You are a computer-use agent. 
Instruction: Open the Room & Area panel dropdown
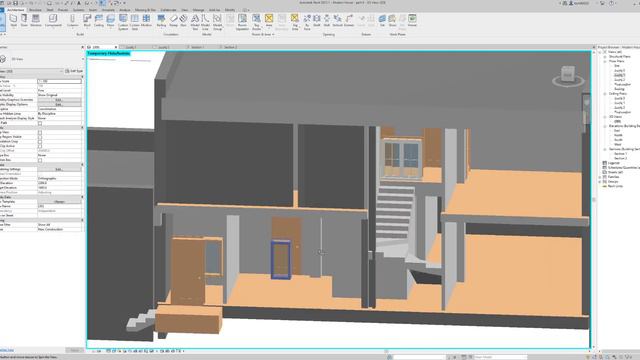263,35
